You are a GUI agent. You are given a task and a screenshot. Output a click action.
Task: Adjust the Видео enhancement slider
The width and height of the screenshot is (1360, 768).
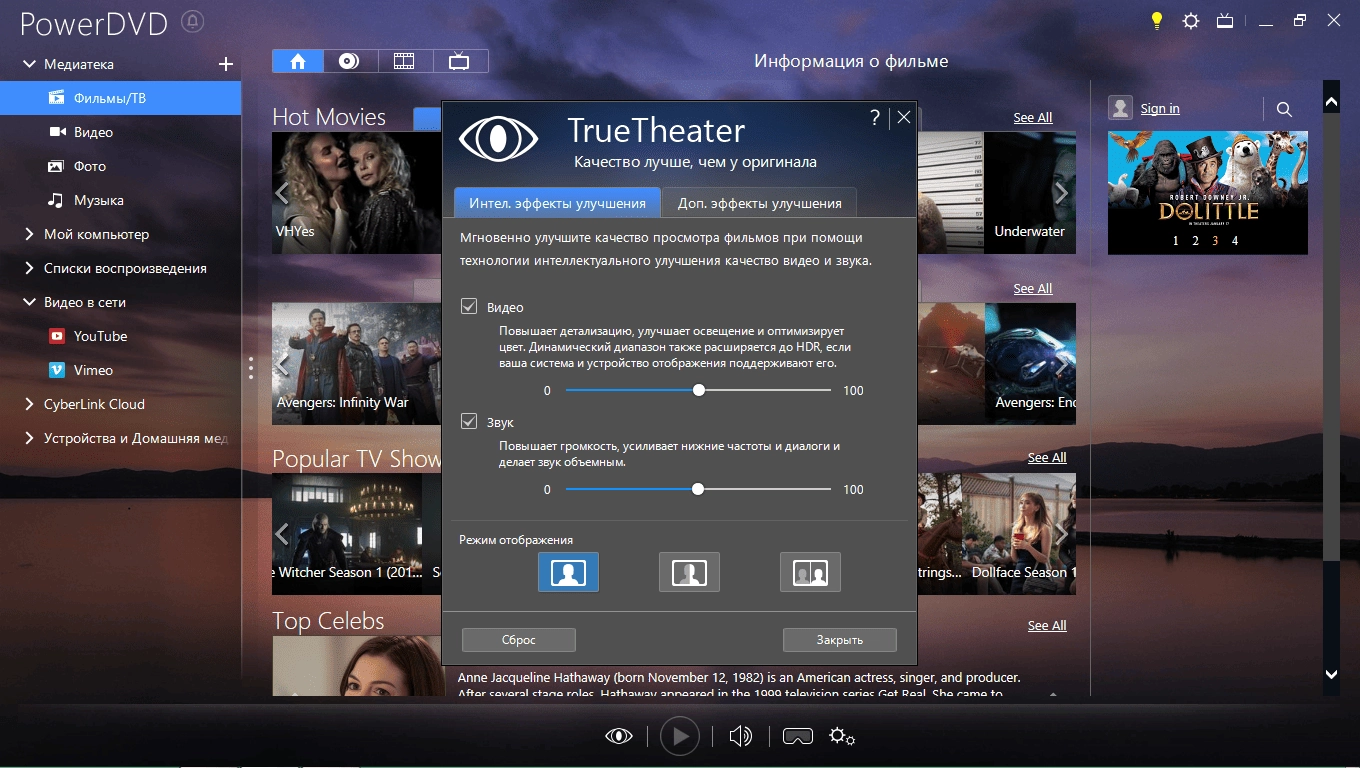(x=698, y=390)
